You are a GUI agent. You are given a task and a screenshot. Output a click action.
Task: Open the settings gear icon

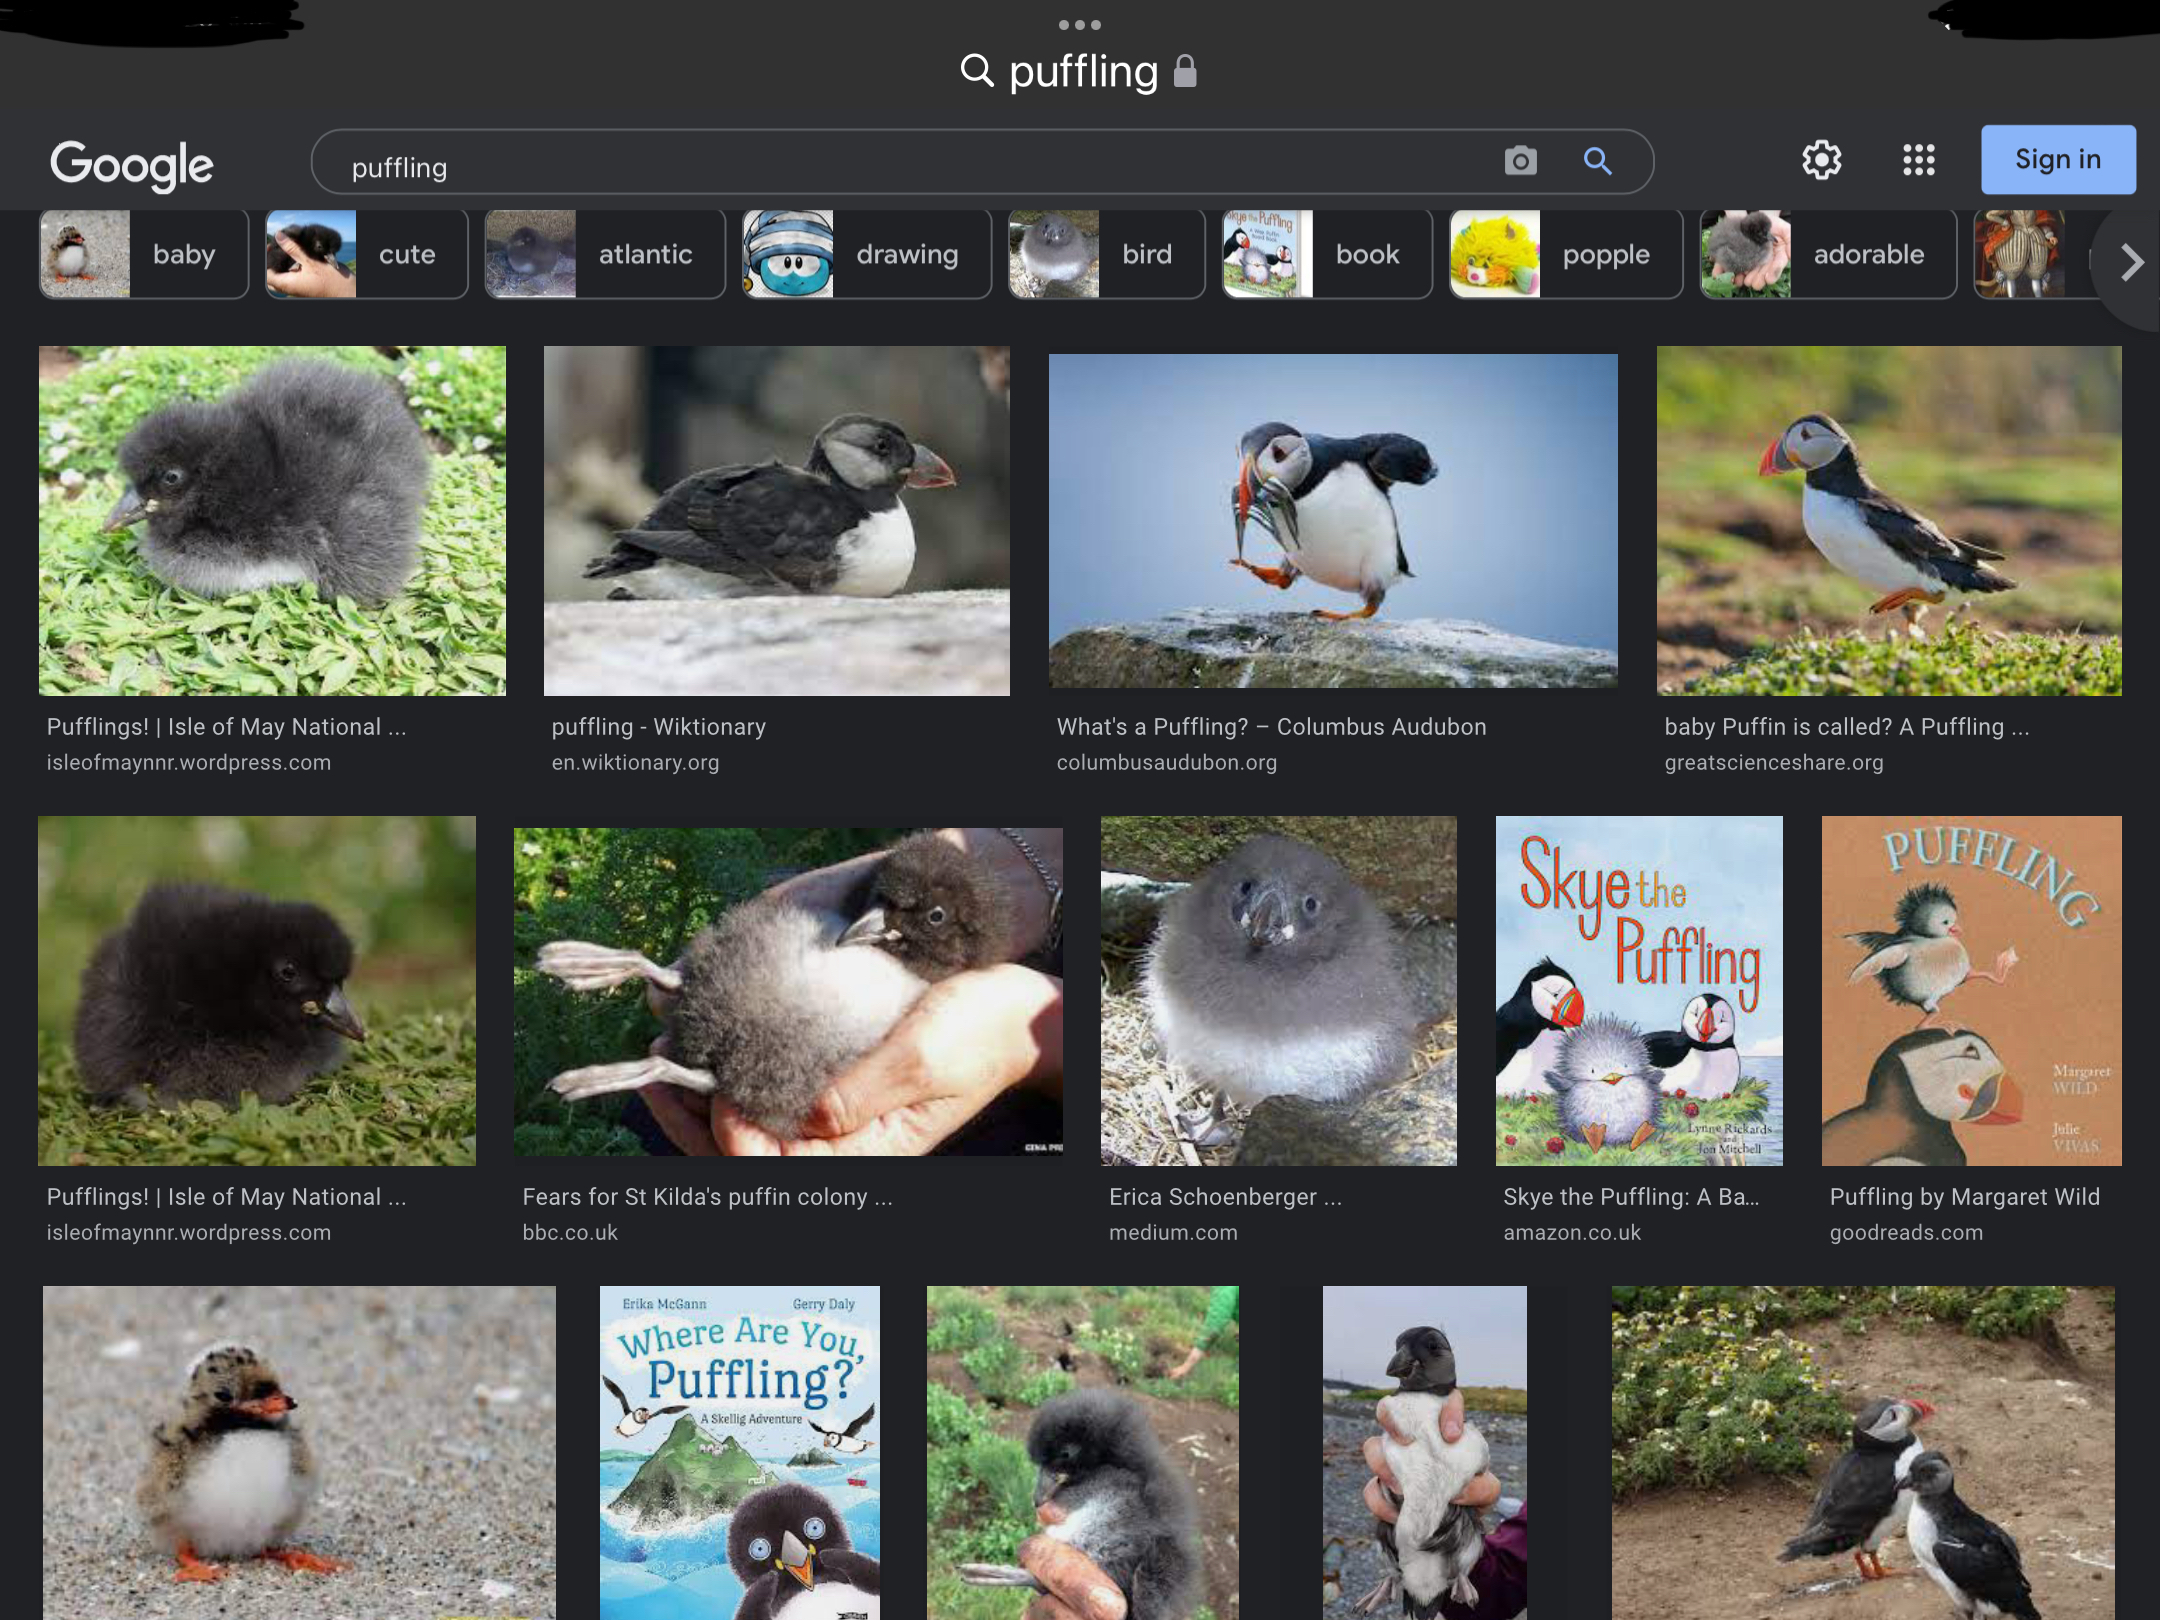(1821, 160)
